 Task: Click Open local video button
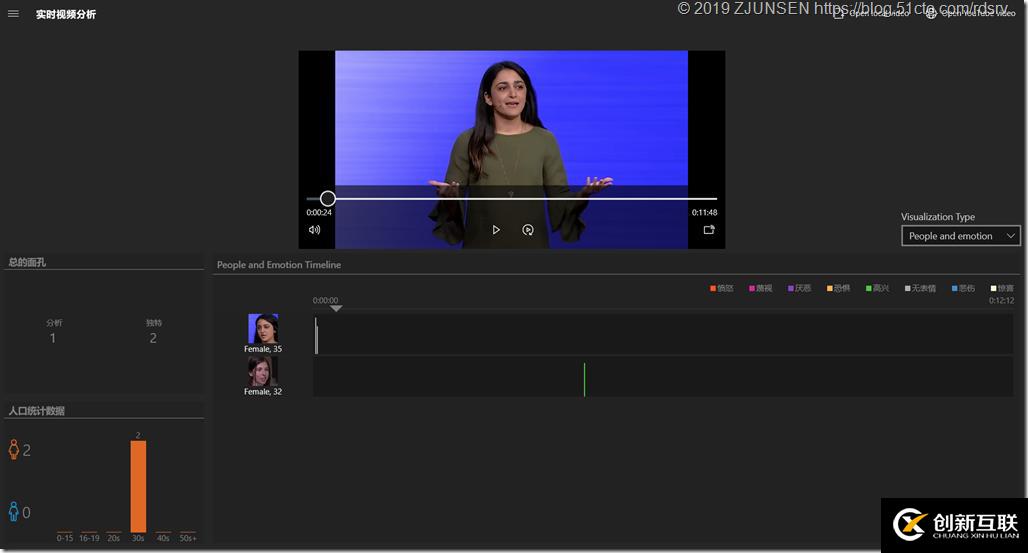tap(871, 13)
